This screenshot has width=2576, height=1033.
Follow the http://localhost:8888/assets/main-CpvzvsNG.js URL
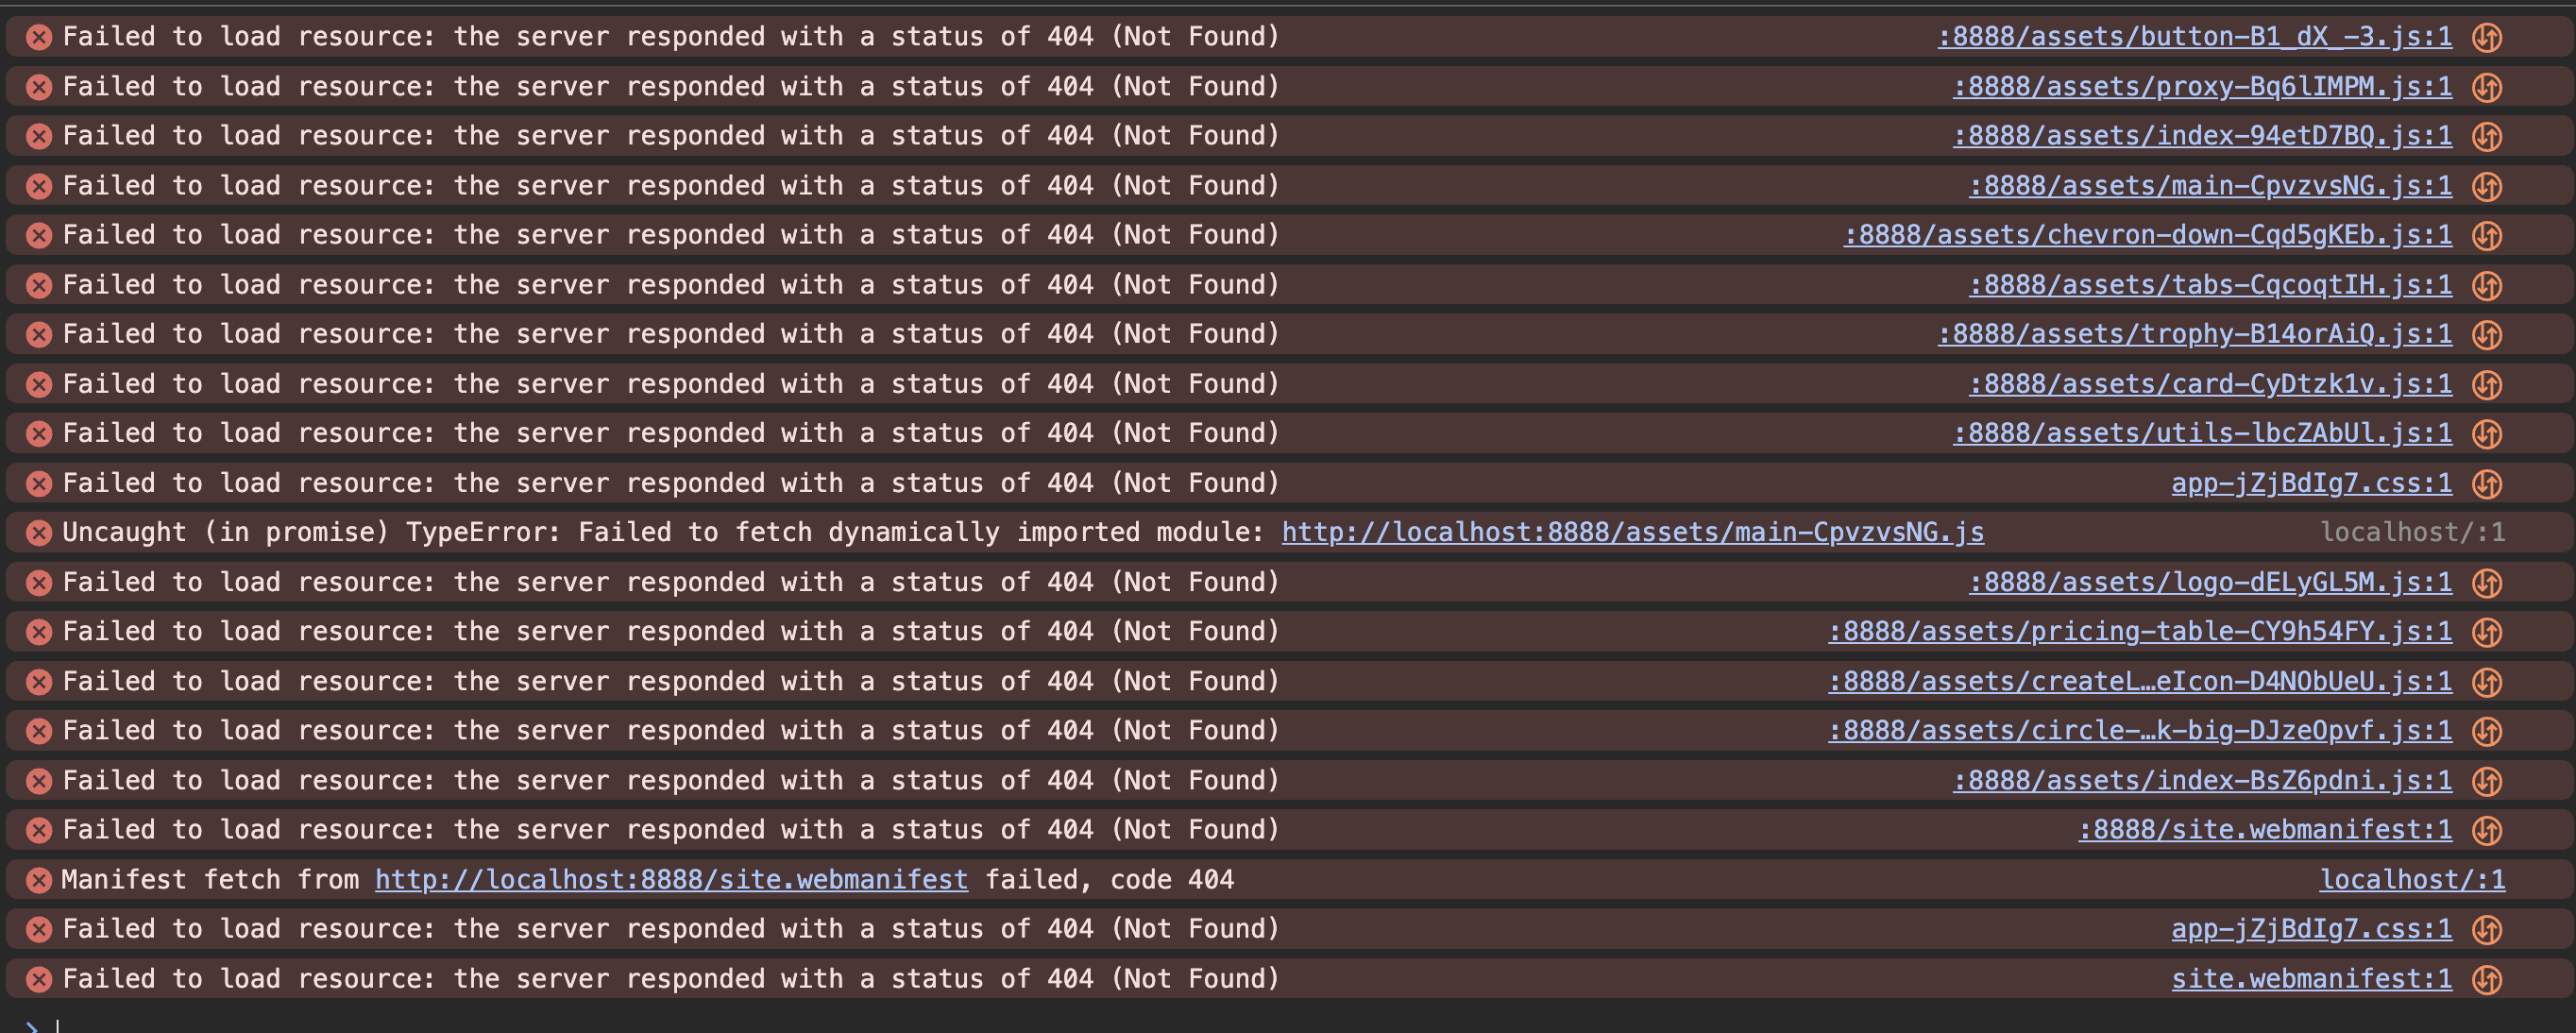(1633, 532)
